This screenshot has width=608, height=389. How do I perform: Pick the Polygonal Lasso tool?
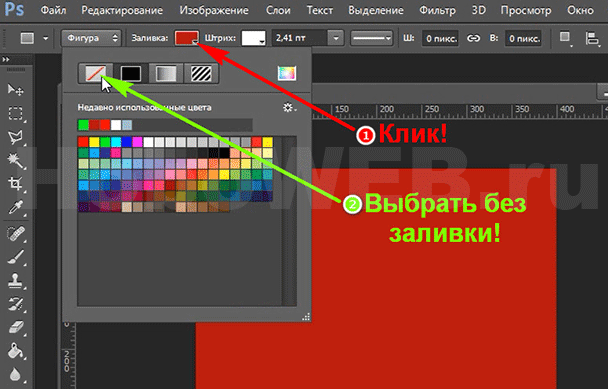(16, 137)
